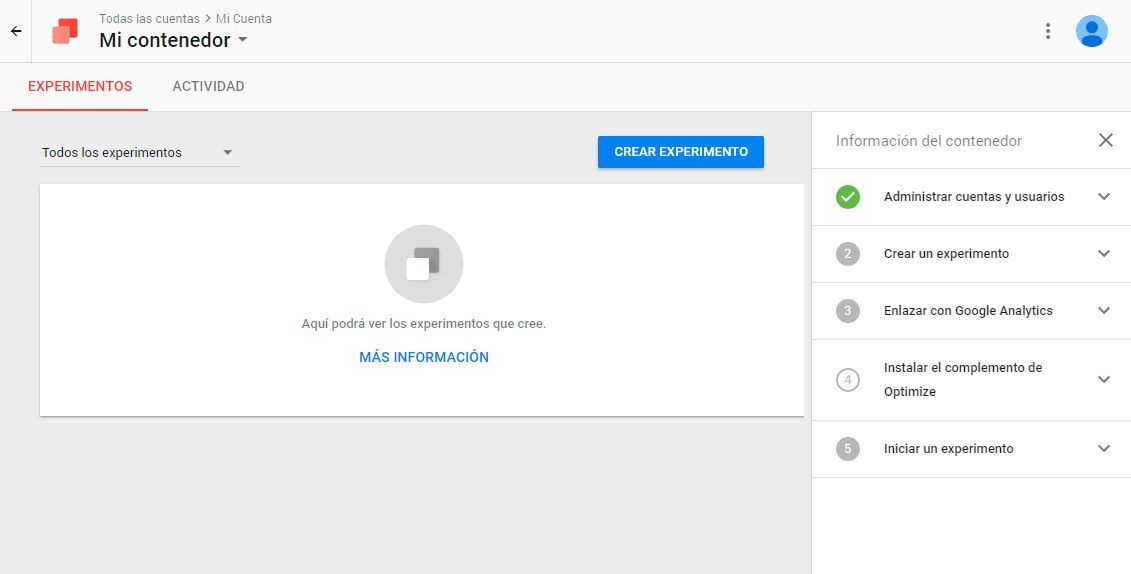Image resolution: width=1131 pixels, height=574 pixels.
Task: Go back with the left arrow icon
Action: click(x=16, y=31)
